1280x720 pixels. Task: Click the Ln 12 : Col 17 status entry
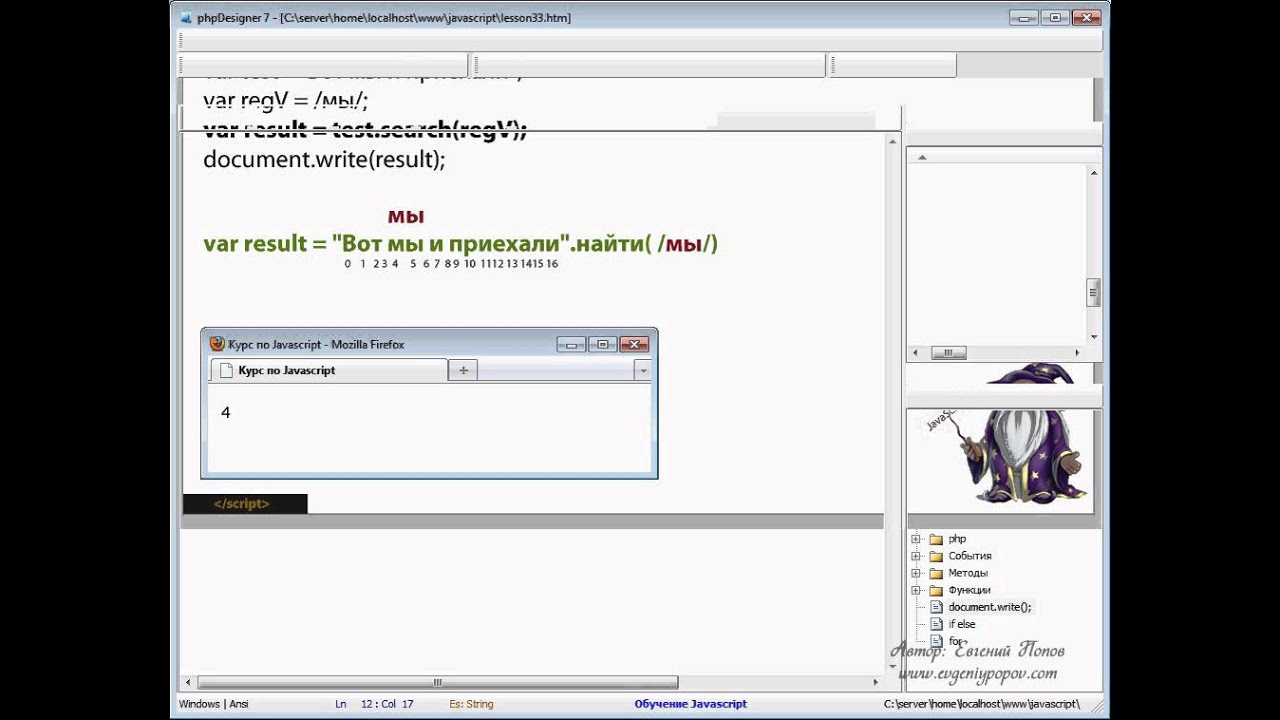pyautogui.click(x=374, y=704)
